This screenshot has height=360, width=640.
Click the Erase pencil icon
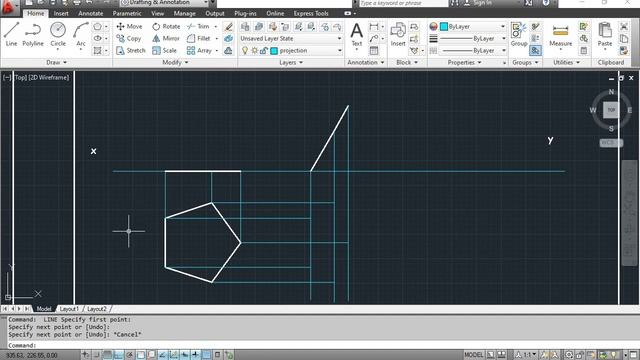(229, 27)
